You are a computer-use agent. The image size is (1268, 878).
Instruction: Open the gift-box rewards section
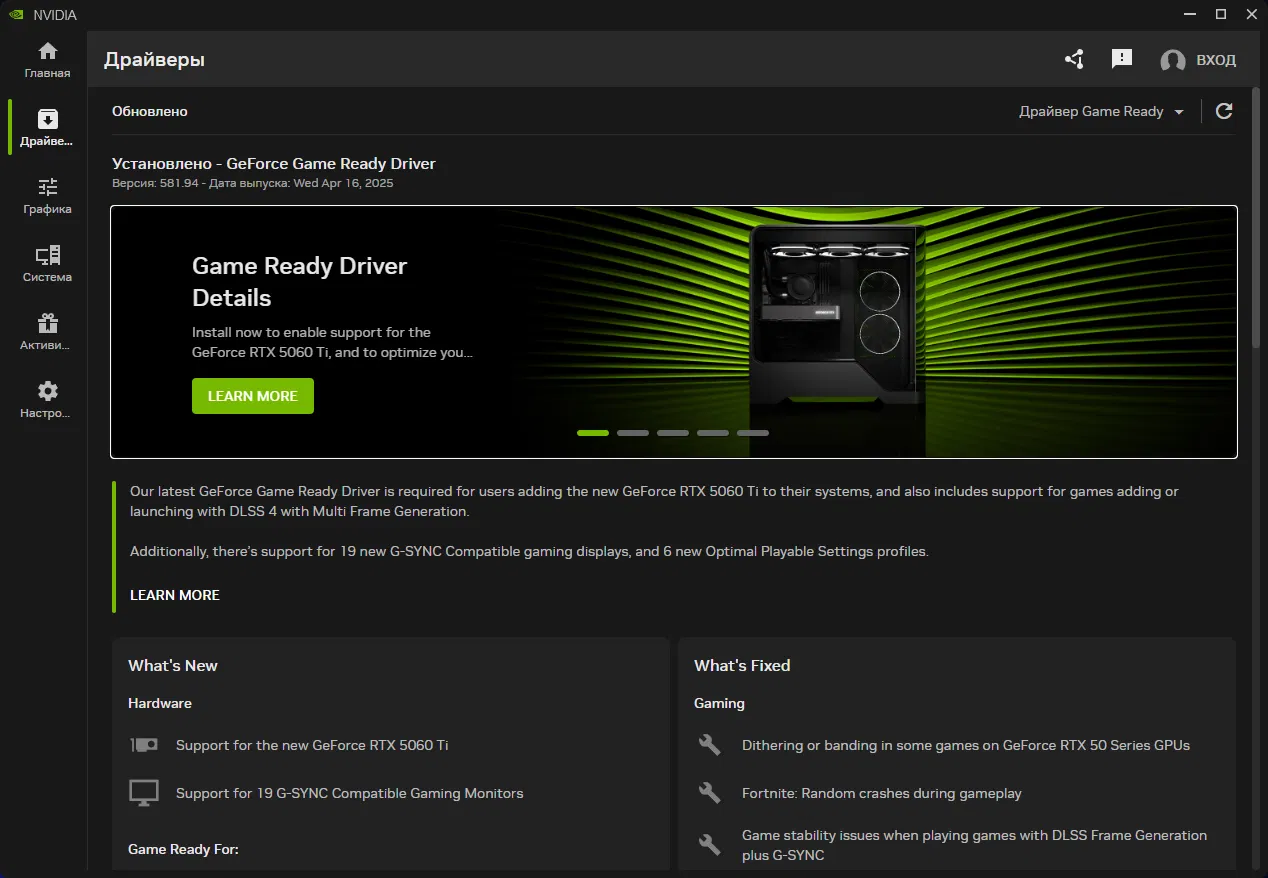(47, 332)
